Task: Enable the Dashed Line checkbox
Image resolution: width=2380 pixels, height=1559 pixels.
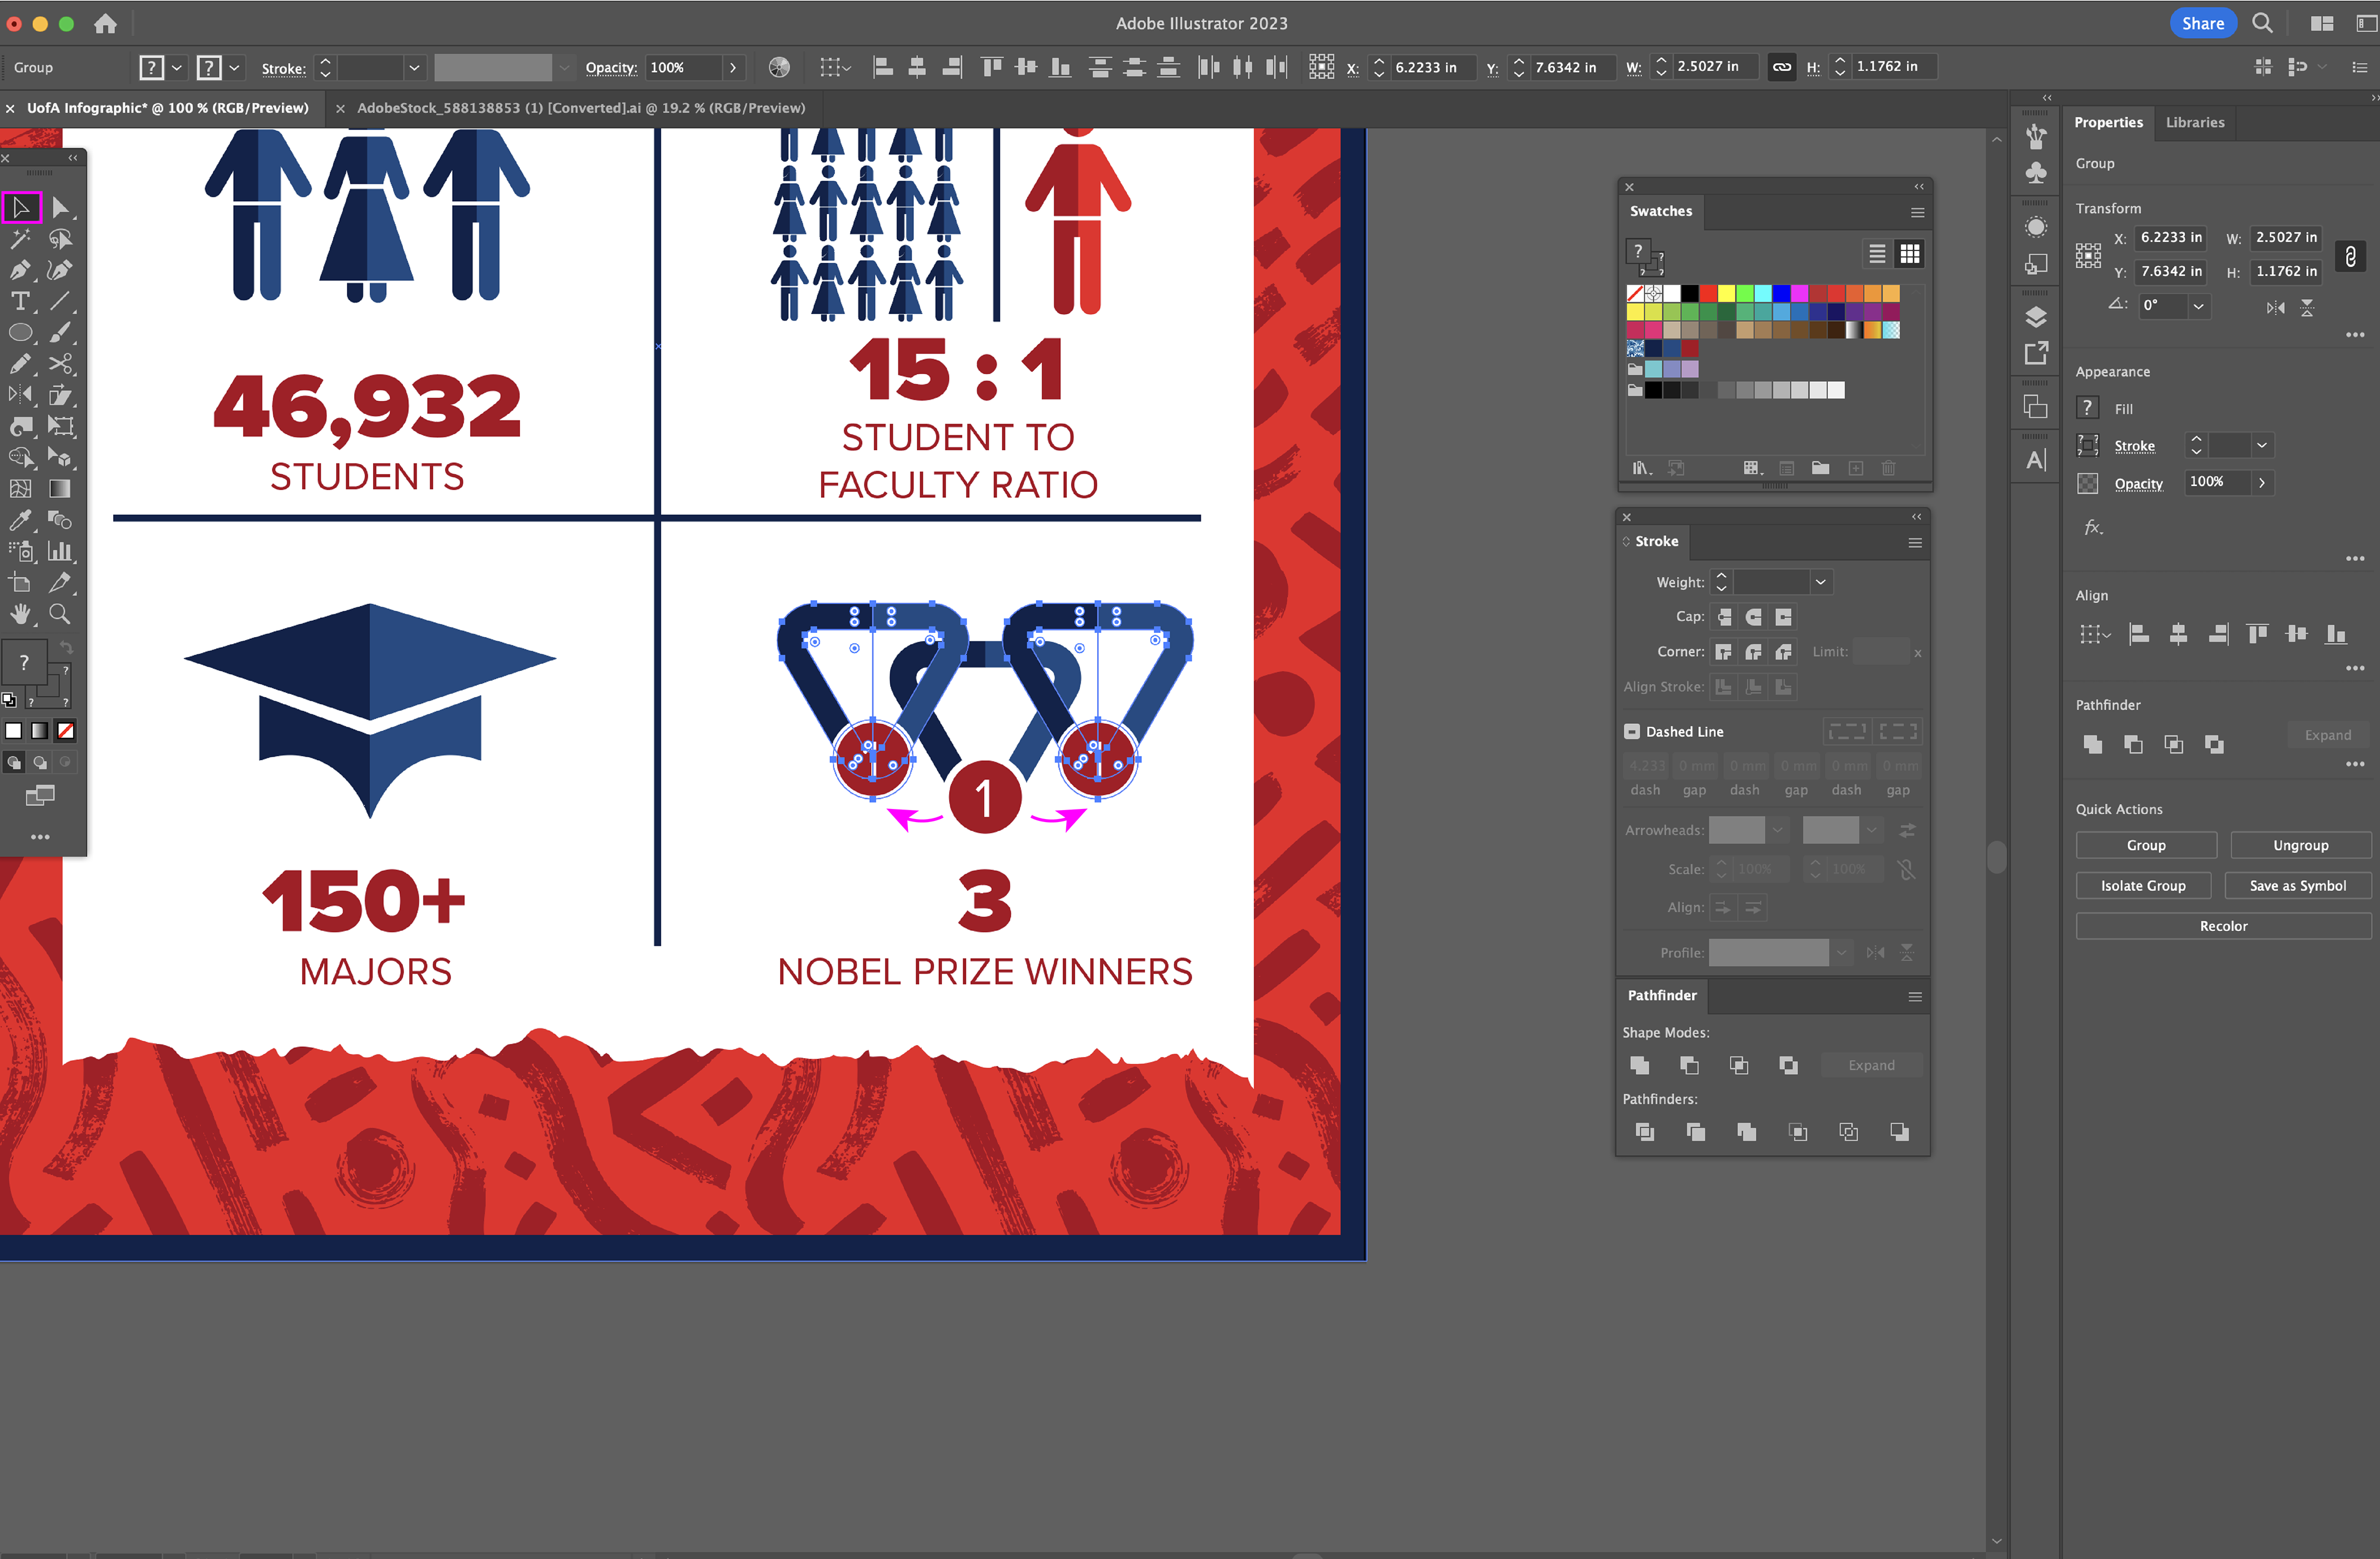Action: click(x=1632, y=731)
